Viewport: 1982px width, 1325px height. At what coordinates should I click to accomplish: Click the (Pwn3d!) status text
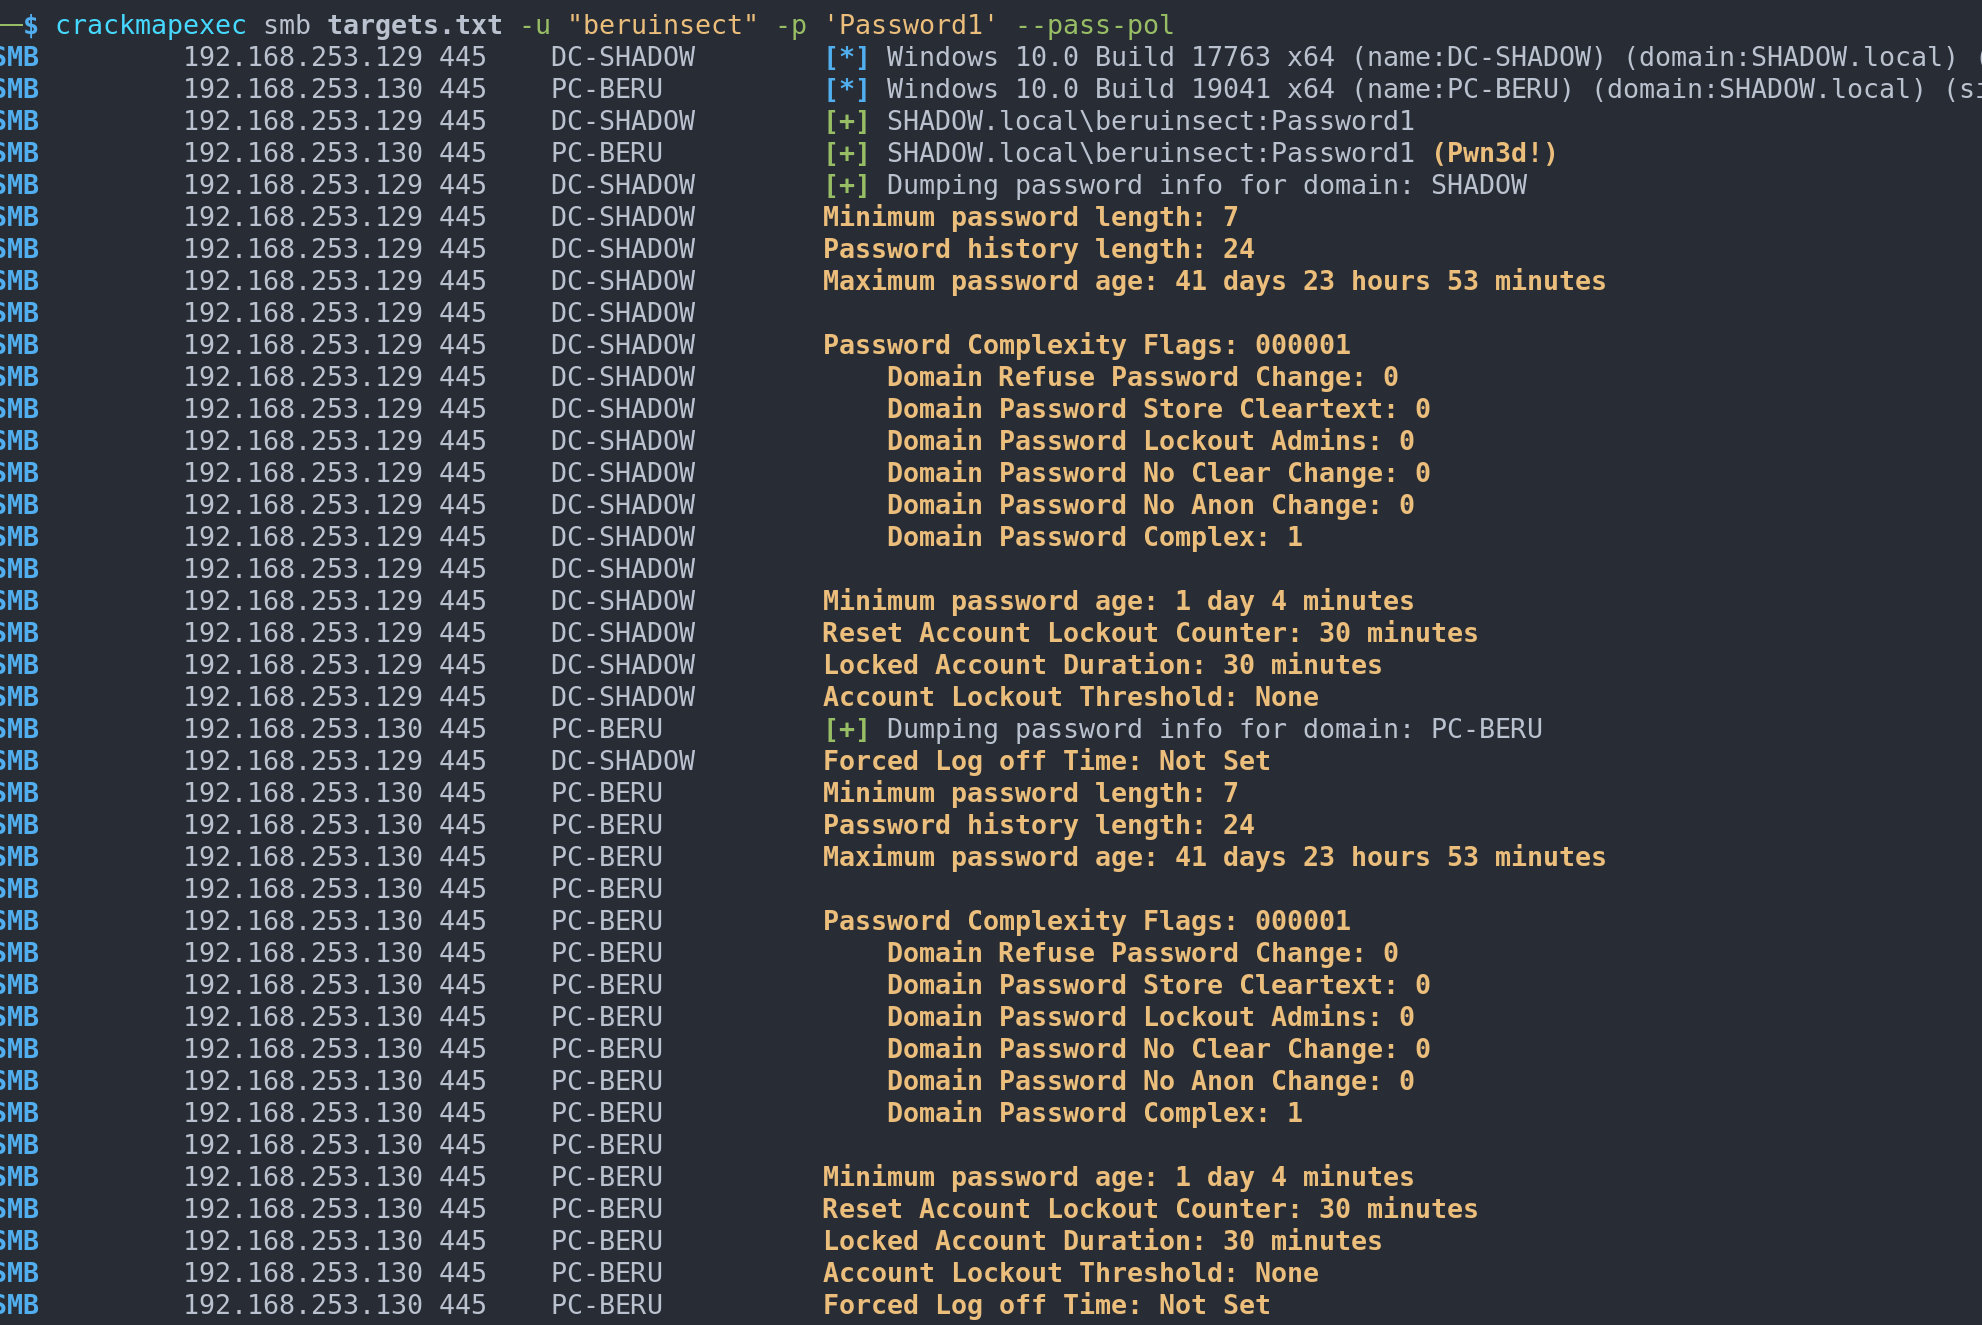coord(1494,153)
